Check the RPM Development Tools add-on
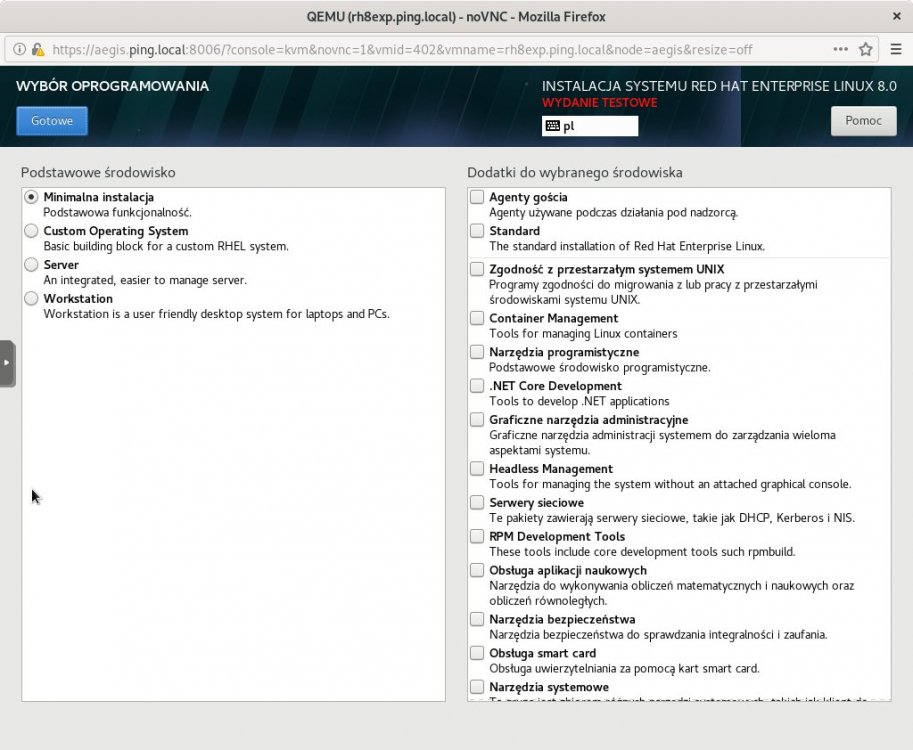 point(477,536)
